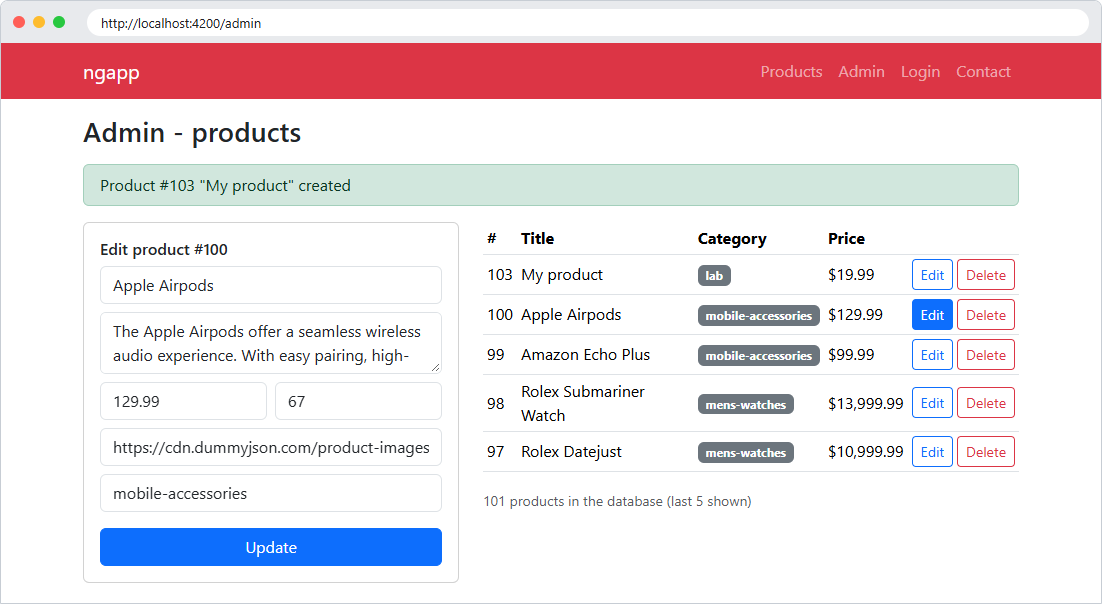
Task: Click the "Amazon Echo Plus" title cell
Action: click(585, 354)
